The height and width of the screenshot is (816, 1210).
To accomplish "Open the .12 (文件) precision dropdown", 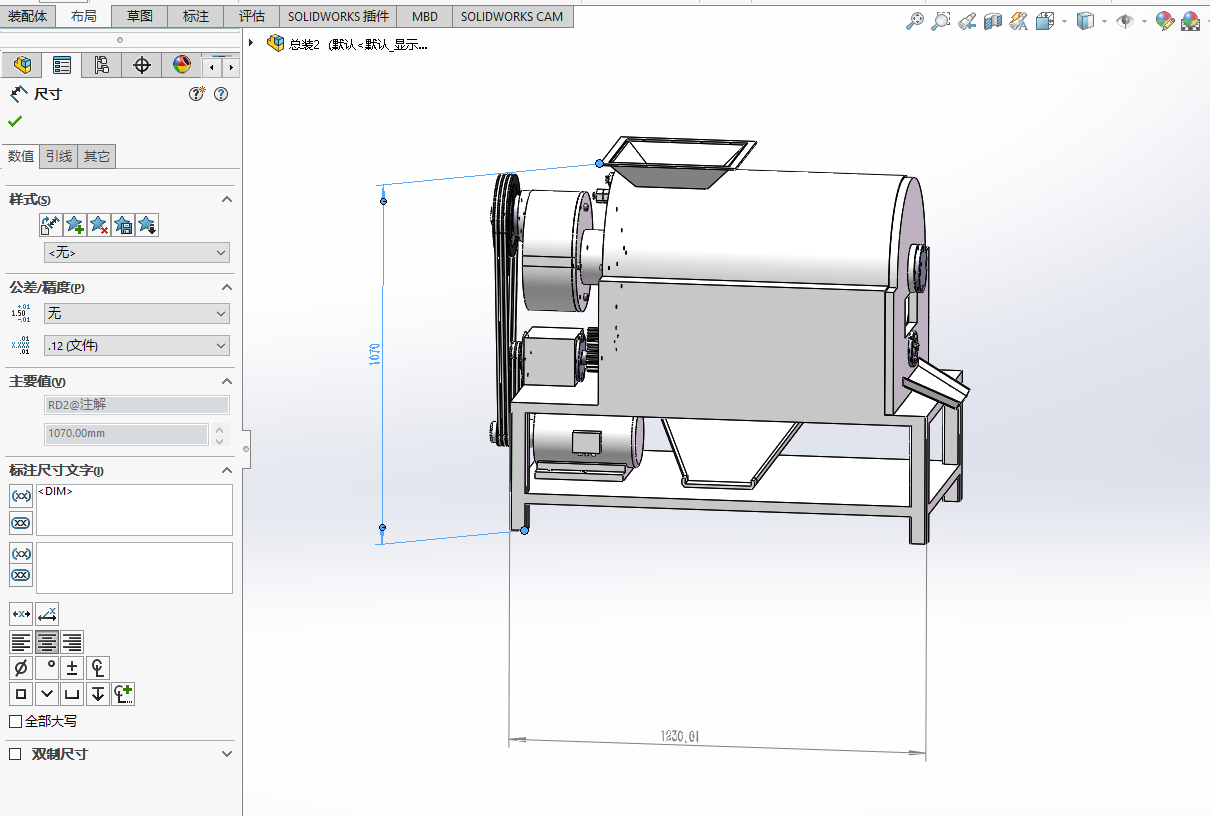I will [137, 346].
